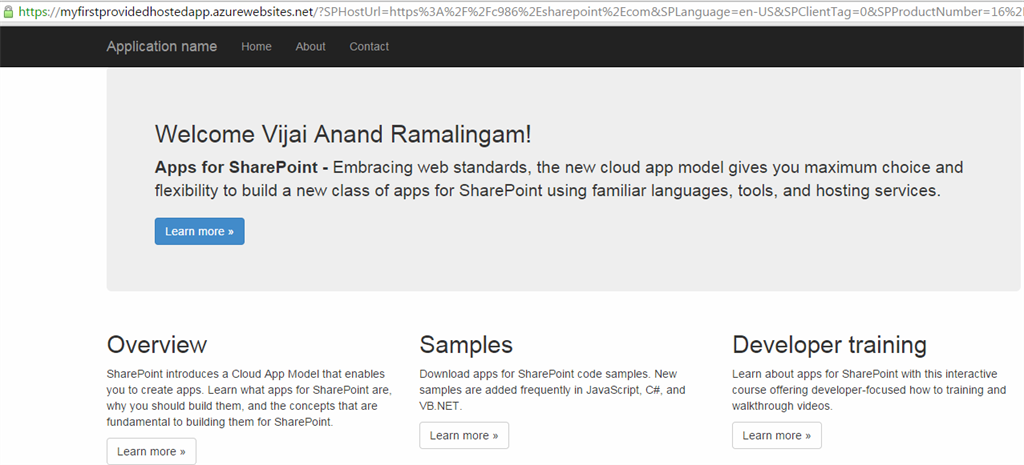Go to the Home nav item

pos(256,46)
